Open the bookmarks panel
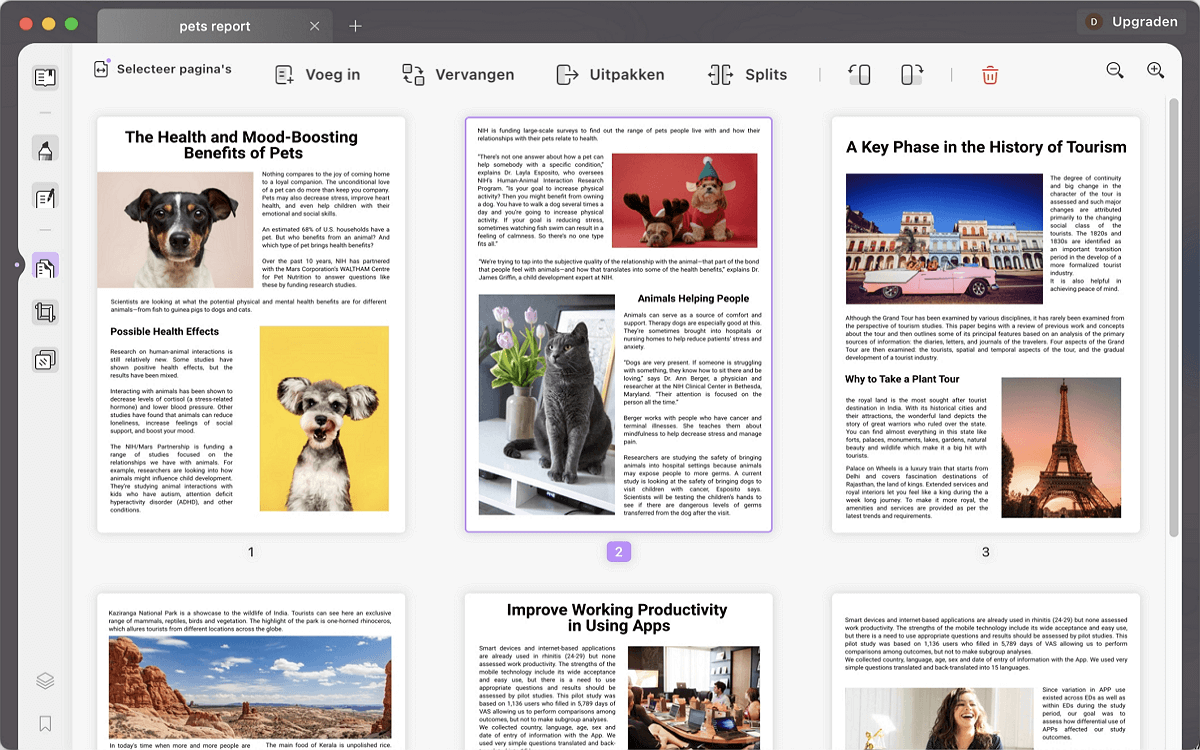The width and height of the screenshot is (1200, 750). 45,722
